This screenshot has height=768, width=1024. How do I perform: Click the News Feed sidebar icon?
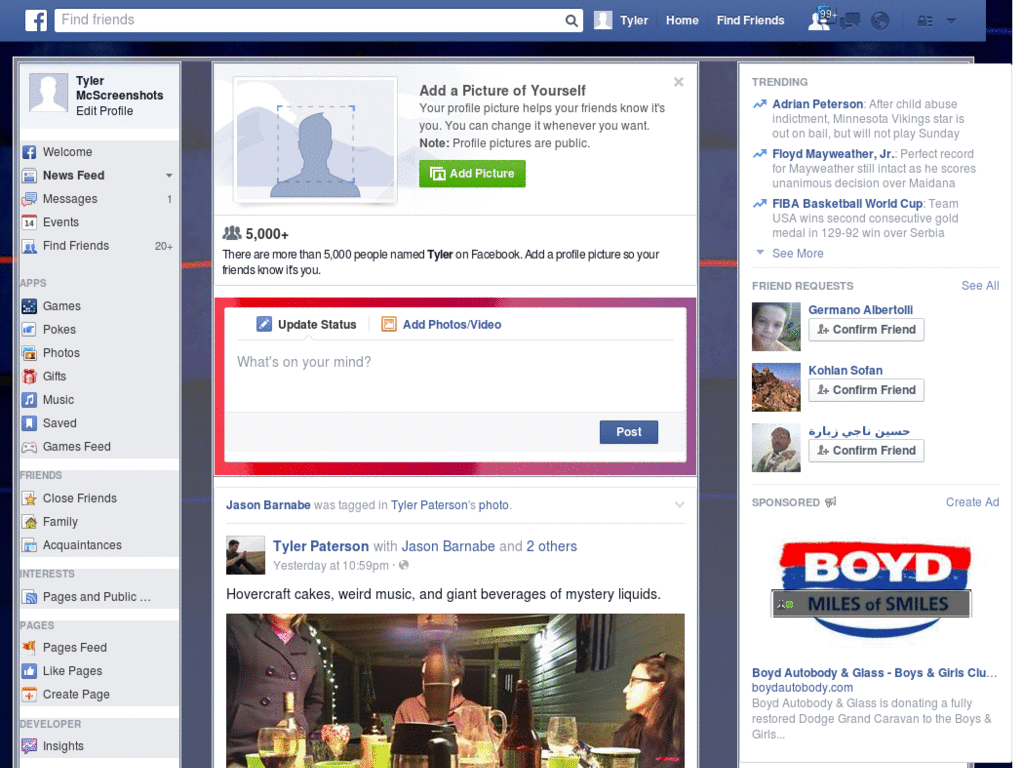click(29, 176)
